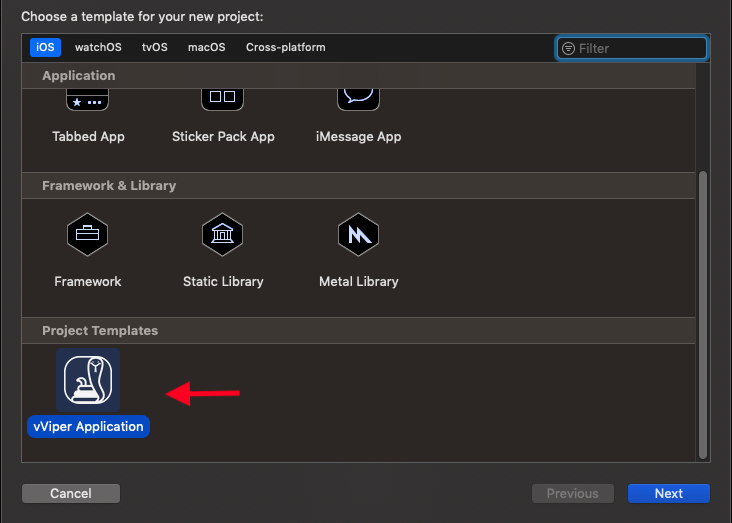The image size is (732, 523).
Task: Switch to the iOS tab
Action: tap(45, 47)
